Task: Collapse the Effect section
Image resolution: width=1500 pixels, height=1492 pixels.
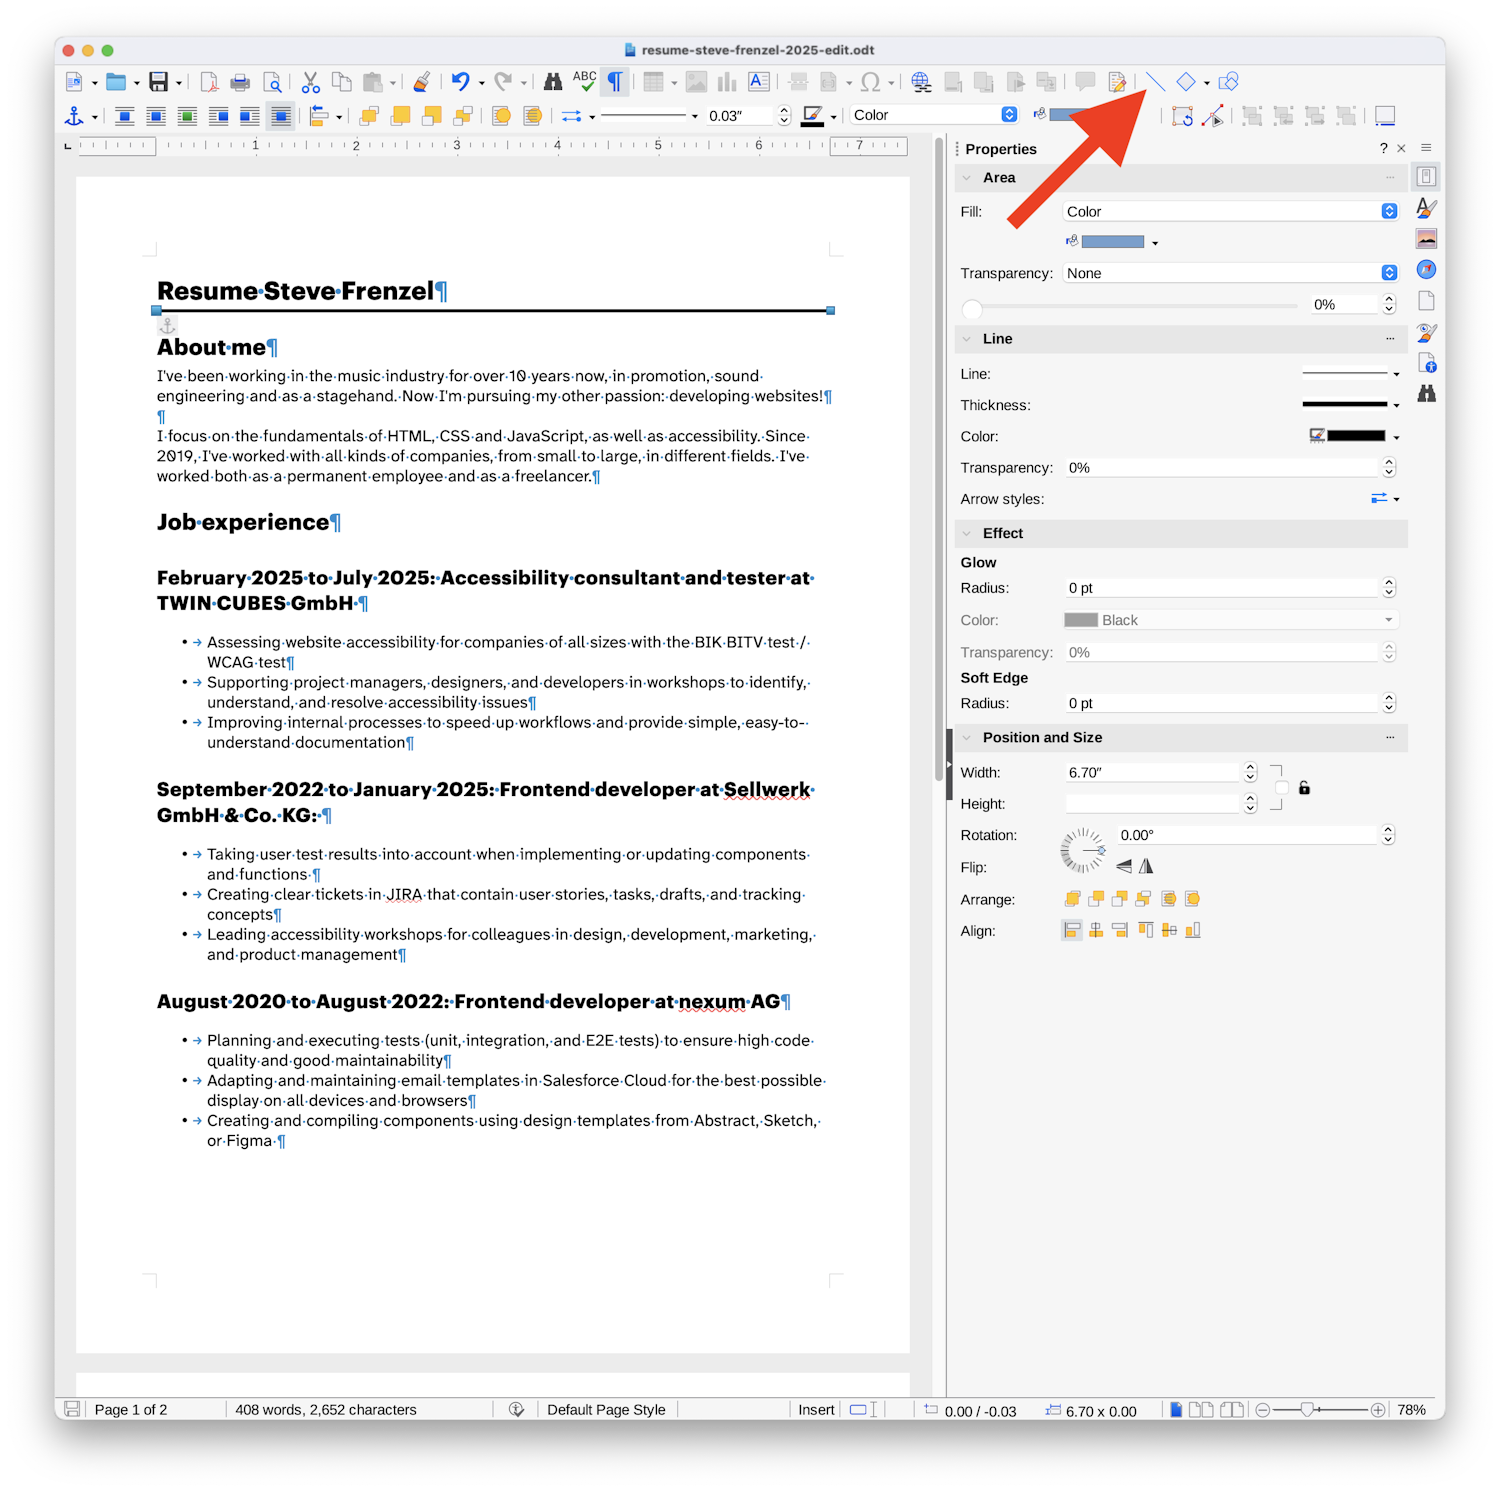Action: 967,534
